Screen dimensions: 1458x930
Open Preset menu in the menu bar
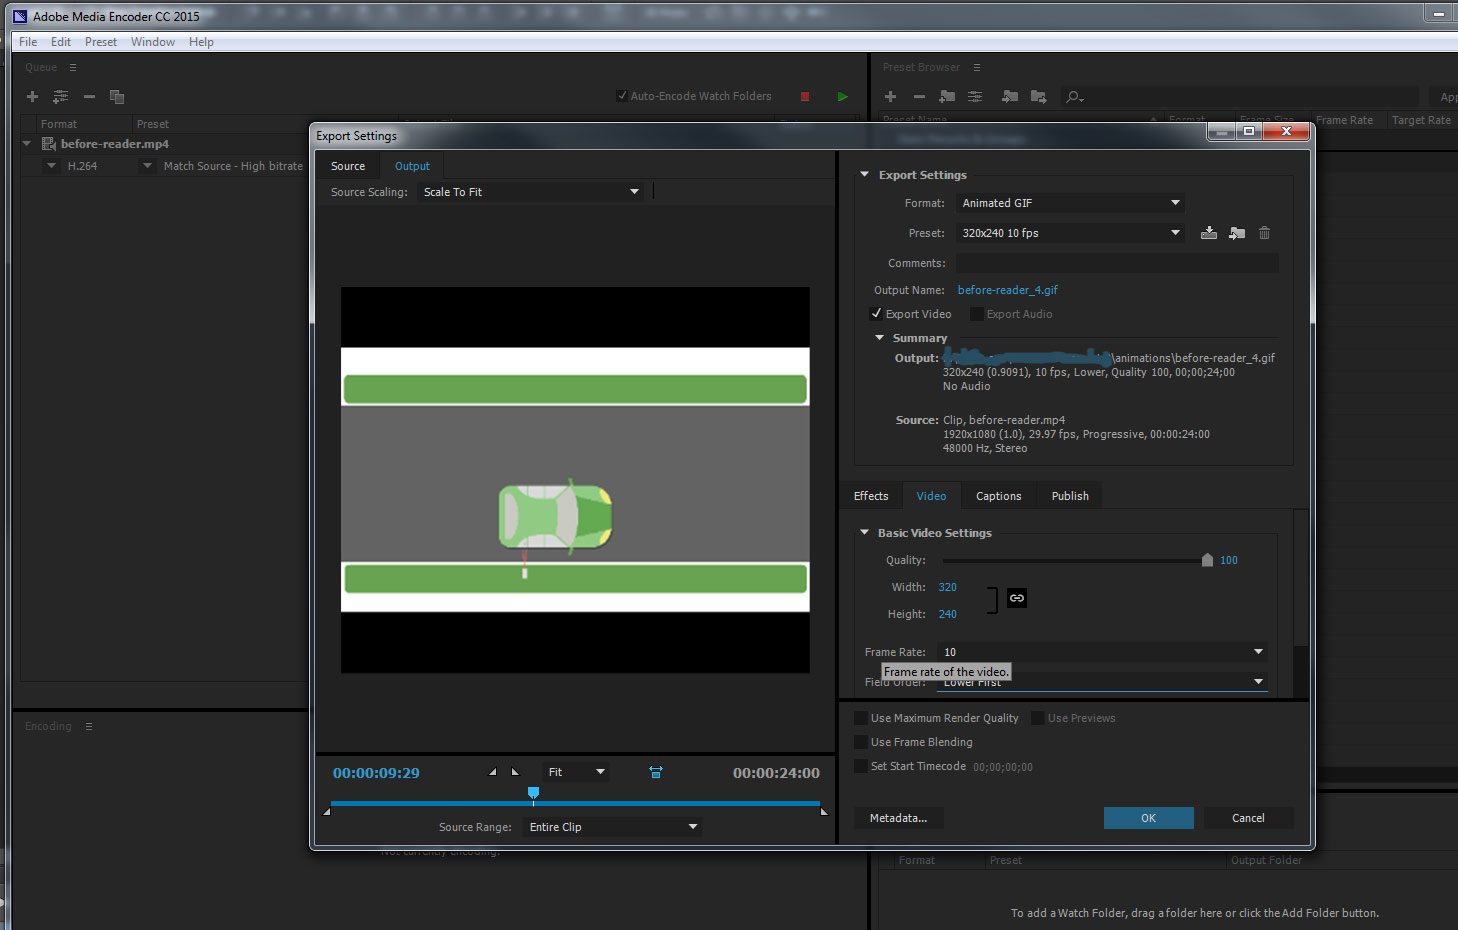click(x=101, y=42)
